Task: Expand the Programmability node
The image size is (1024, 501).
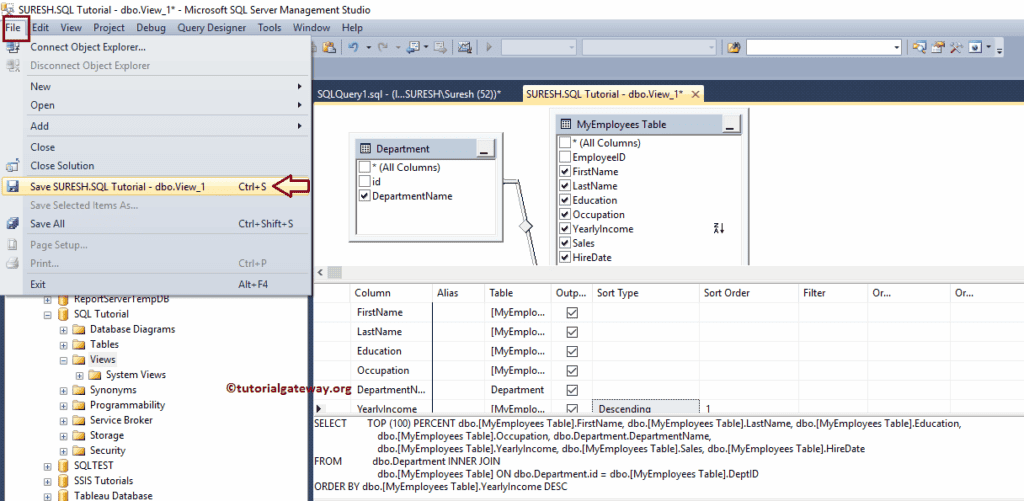Action: [x=63, y=405]
